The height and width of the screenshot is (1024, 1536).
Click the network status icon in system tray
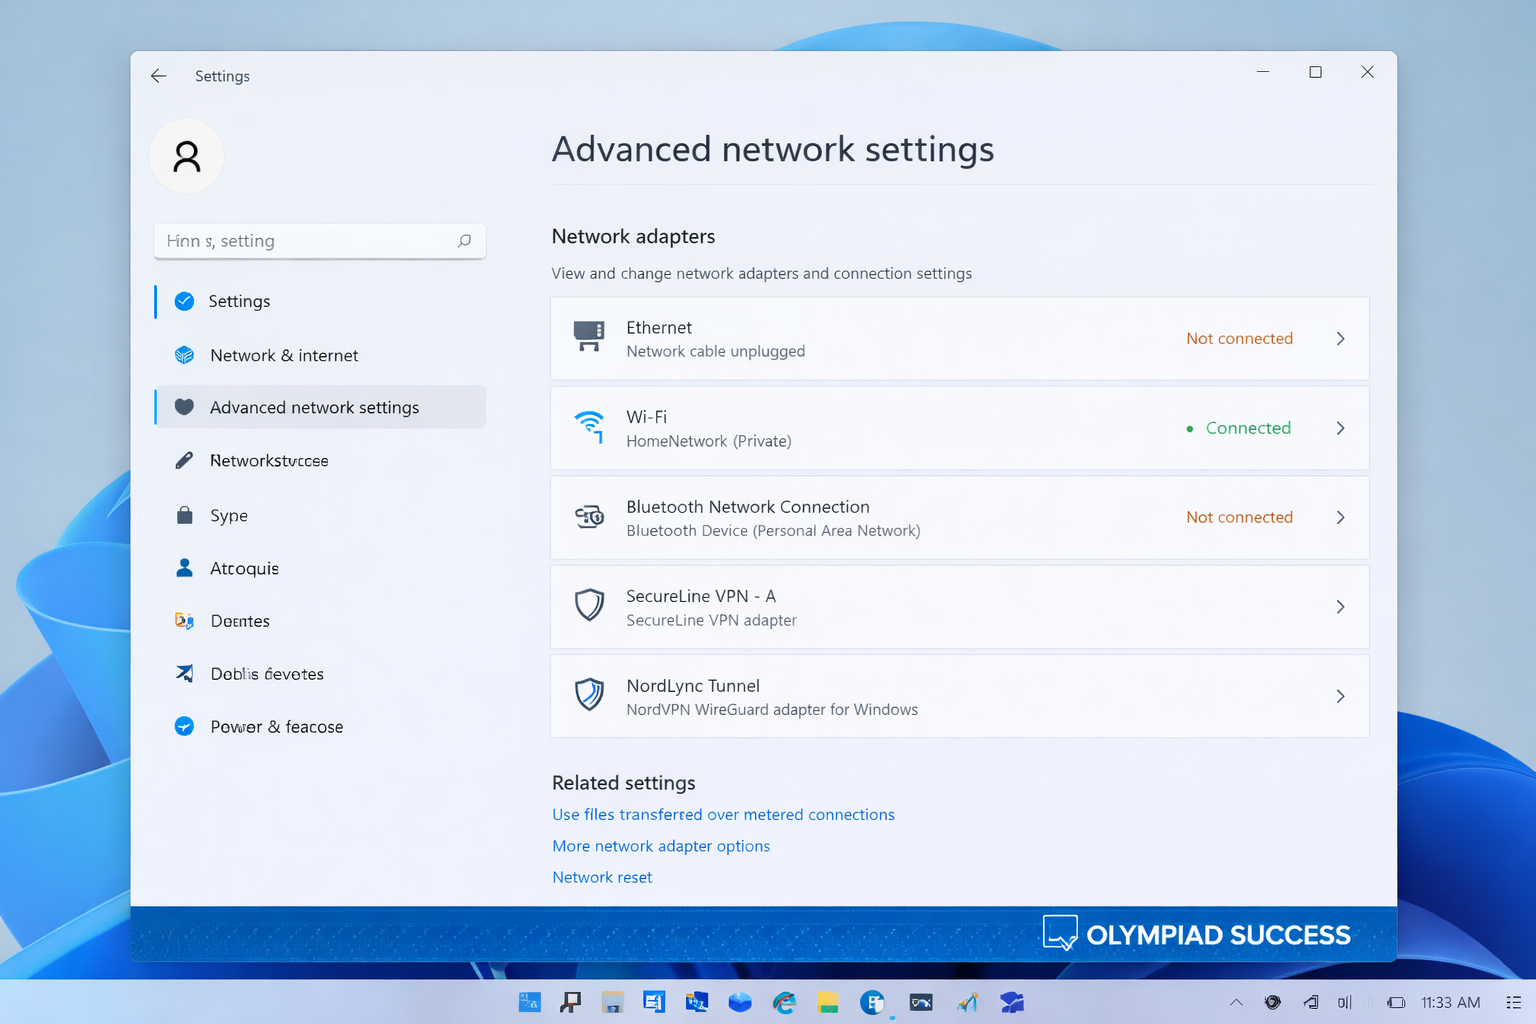point(1309,1002)
